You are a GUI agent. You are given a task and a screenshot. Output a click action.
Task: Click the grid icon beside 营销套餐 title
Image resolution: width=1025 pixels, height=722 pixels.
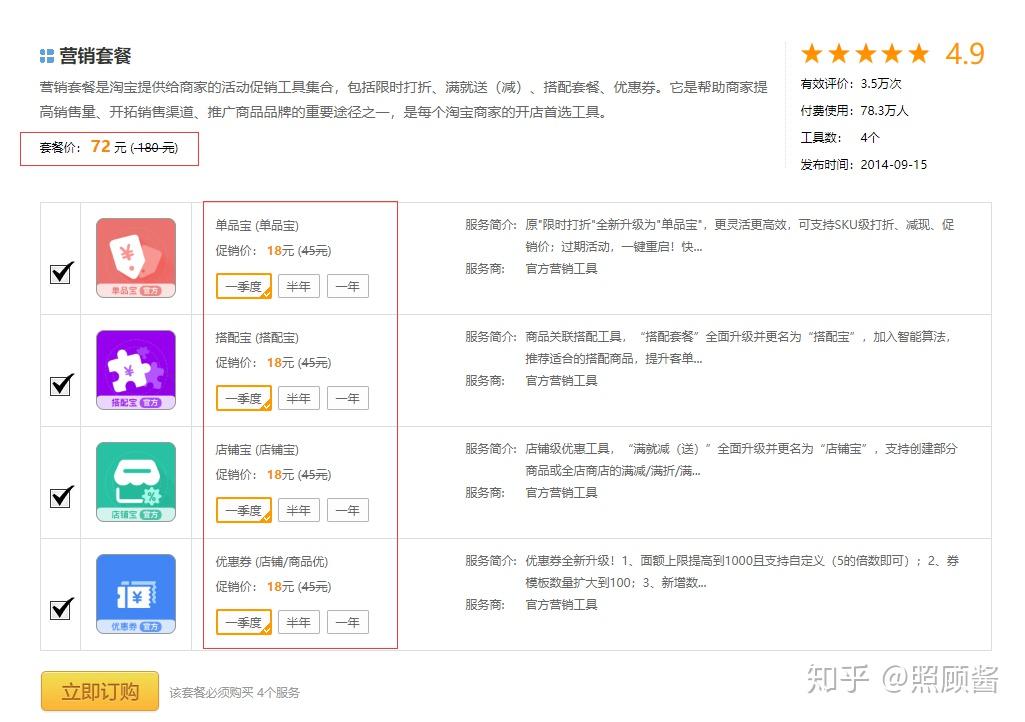point(46,56)
